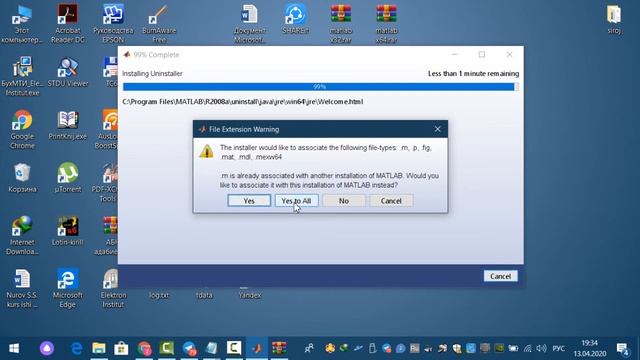Open Edge browser from taskbar

[76, 348]
